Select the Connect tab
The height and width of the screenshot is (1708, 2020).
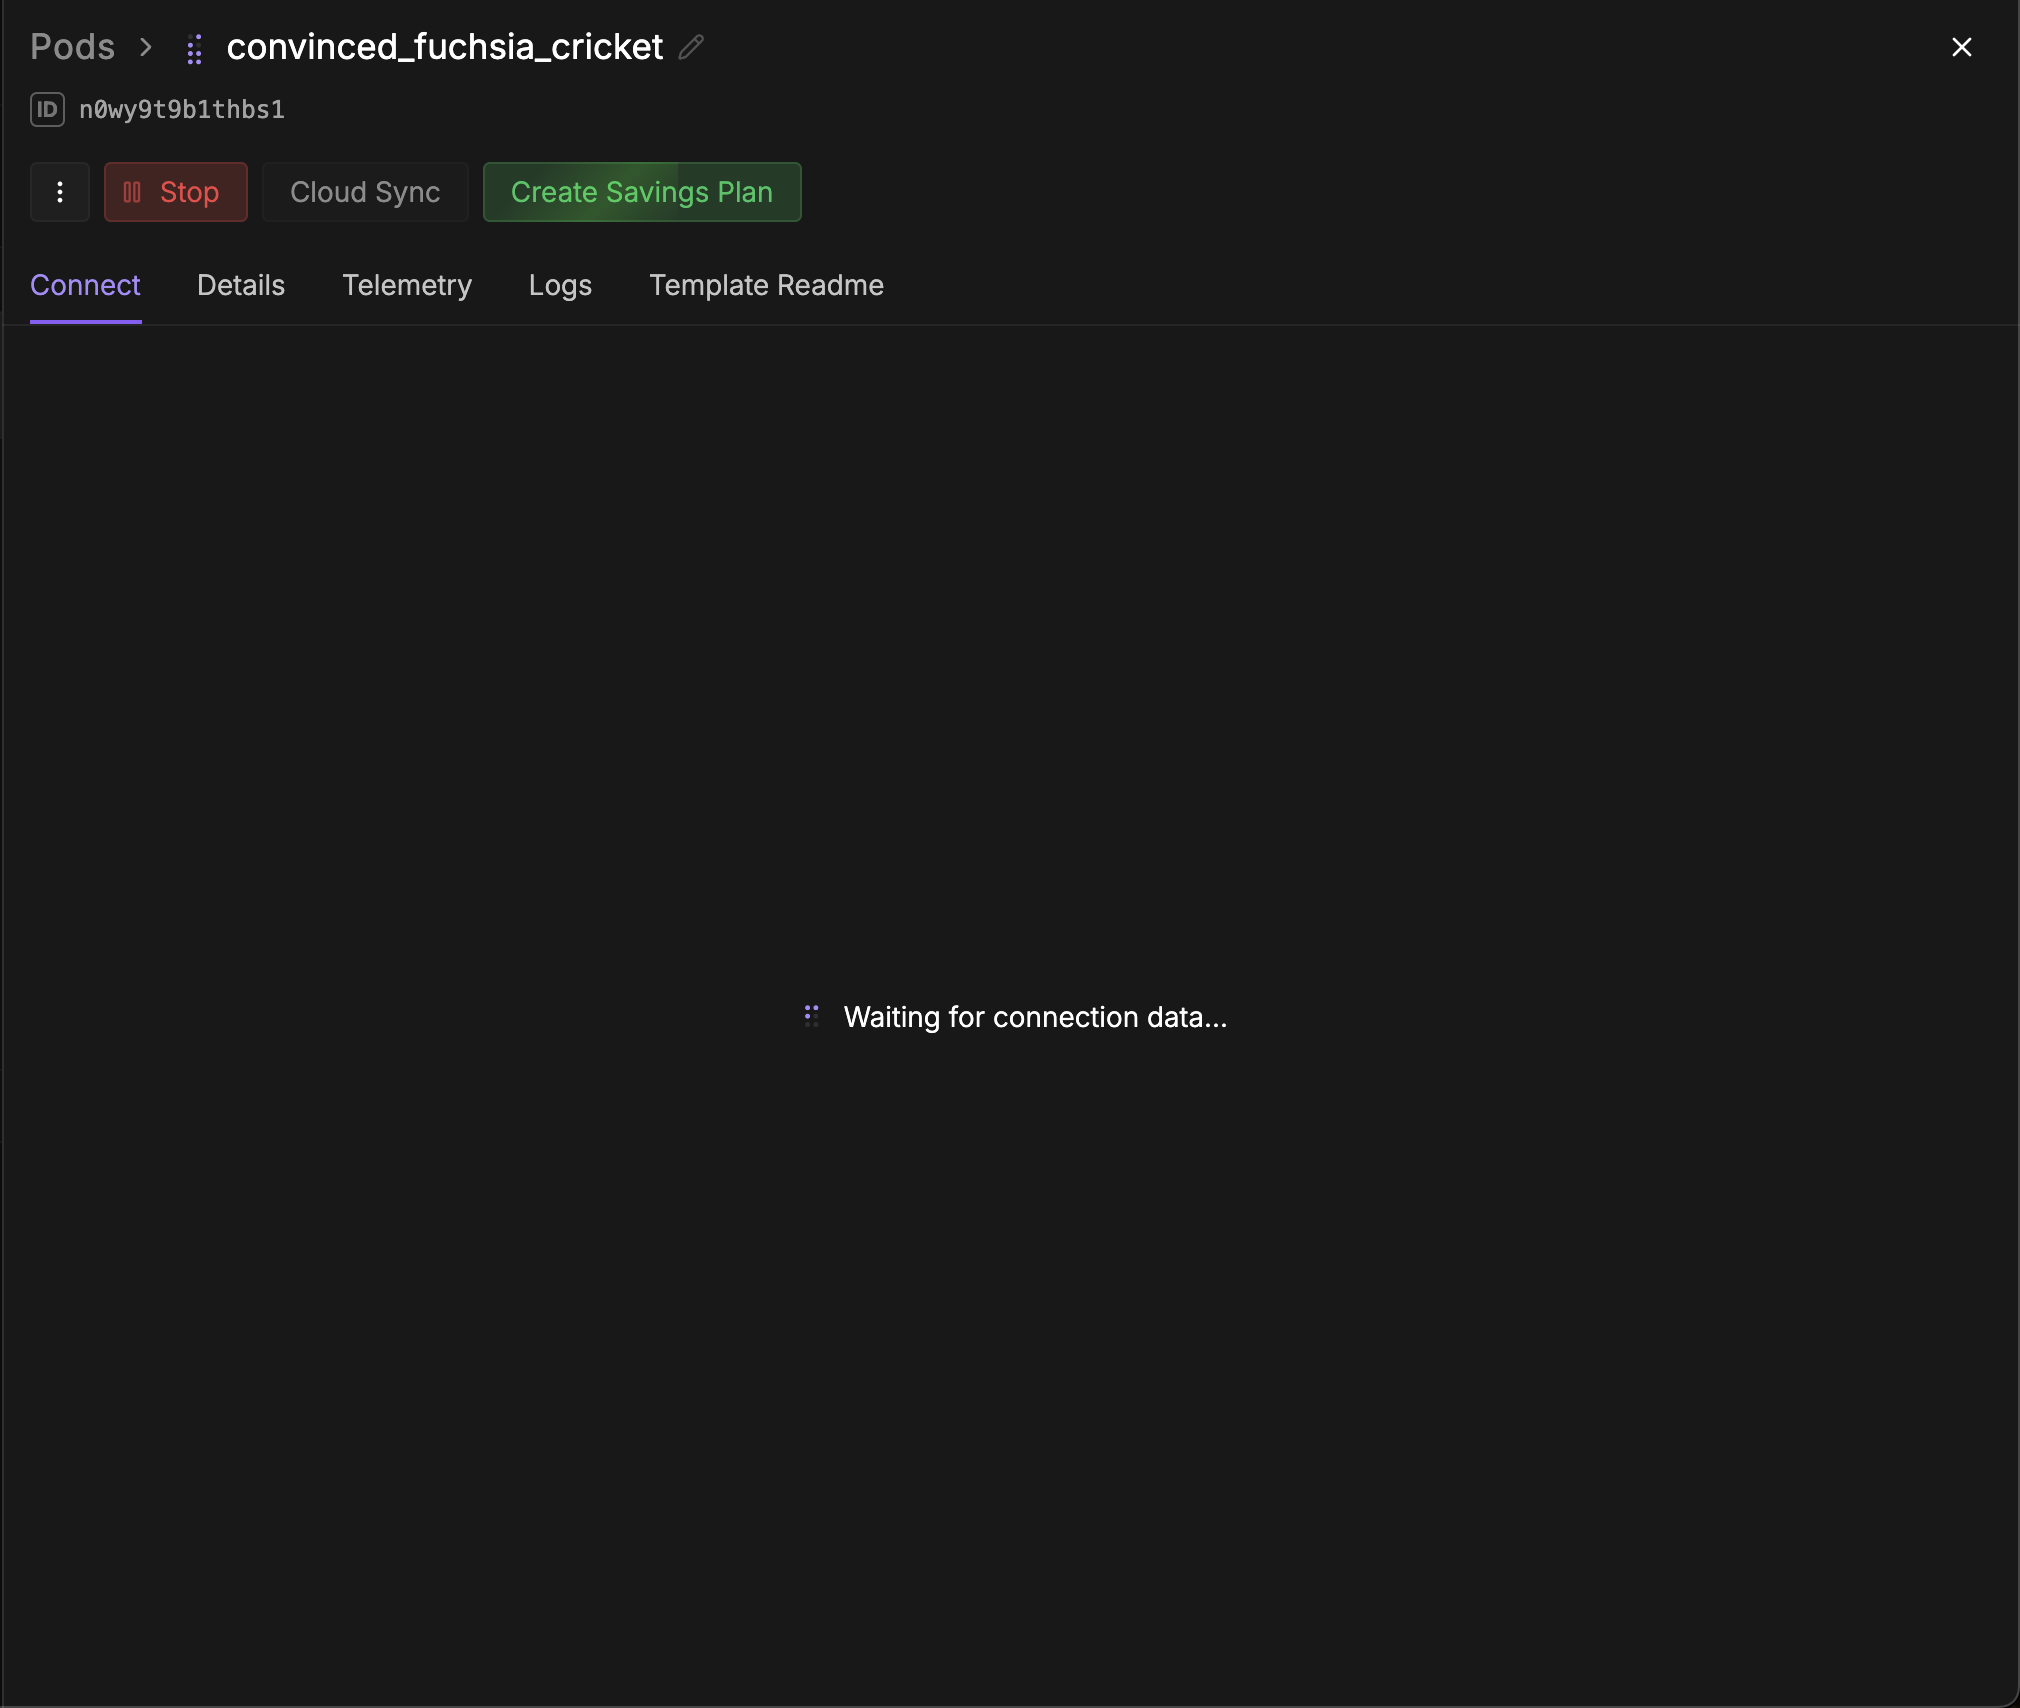pos(85,285)
